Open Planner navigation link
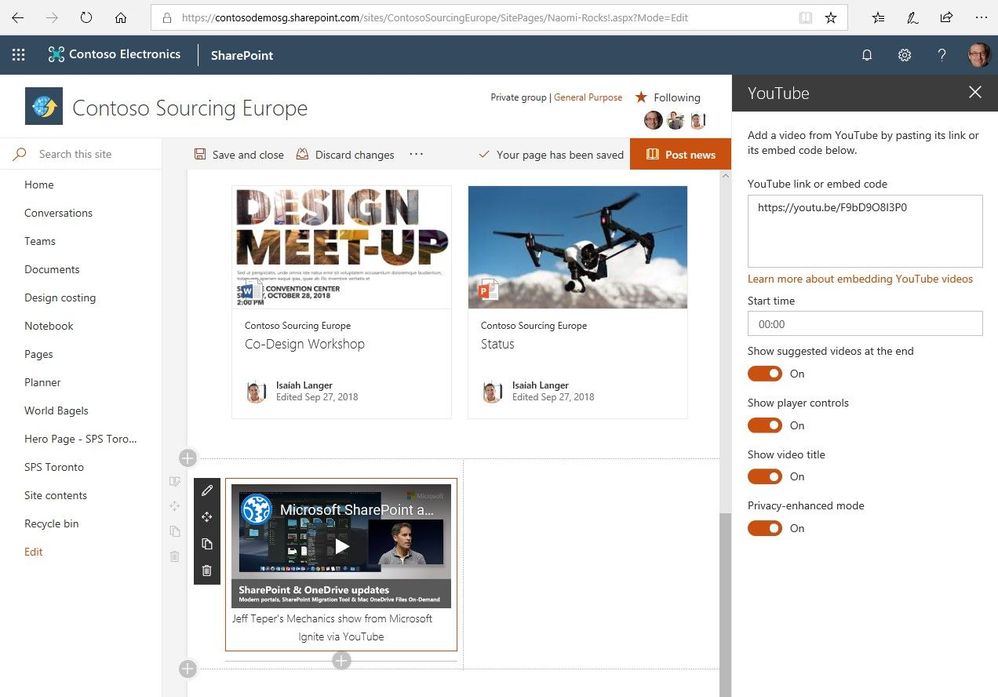Image resolution: width=998 pixels, height=697 pixels. (x=42, y=382)
